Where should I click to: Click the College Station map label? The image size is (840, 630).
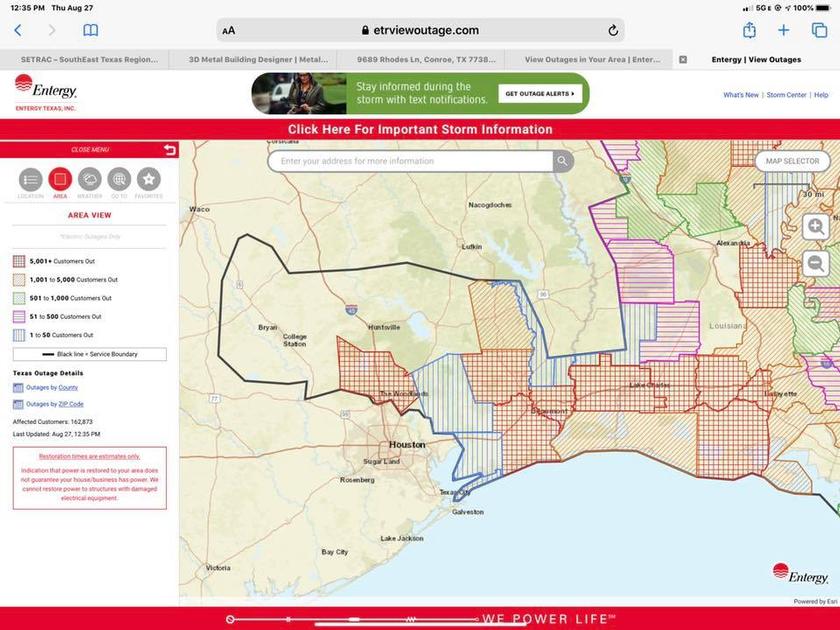295,340
